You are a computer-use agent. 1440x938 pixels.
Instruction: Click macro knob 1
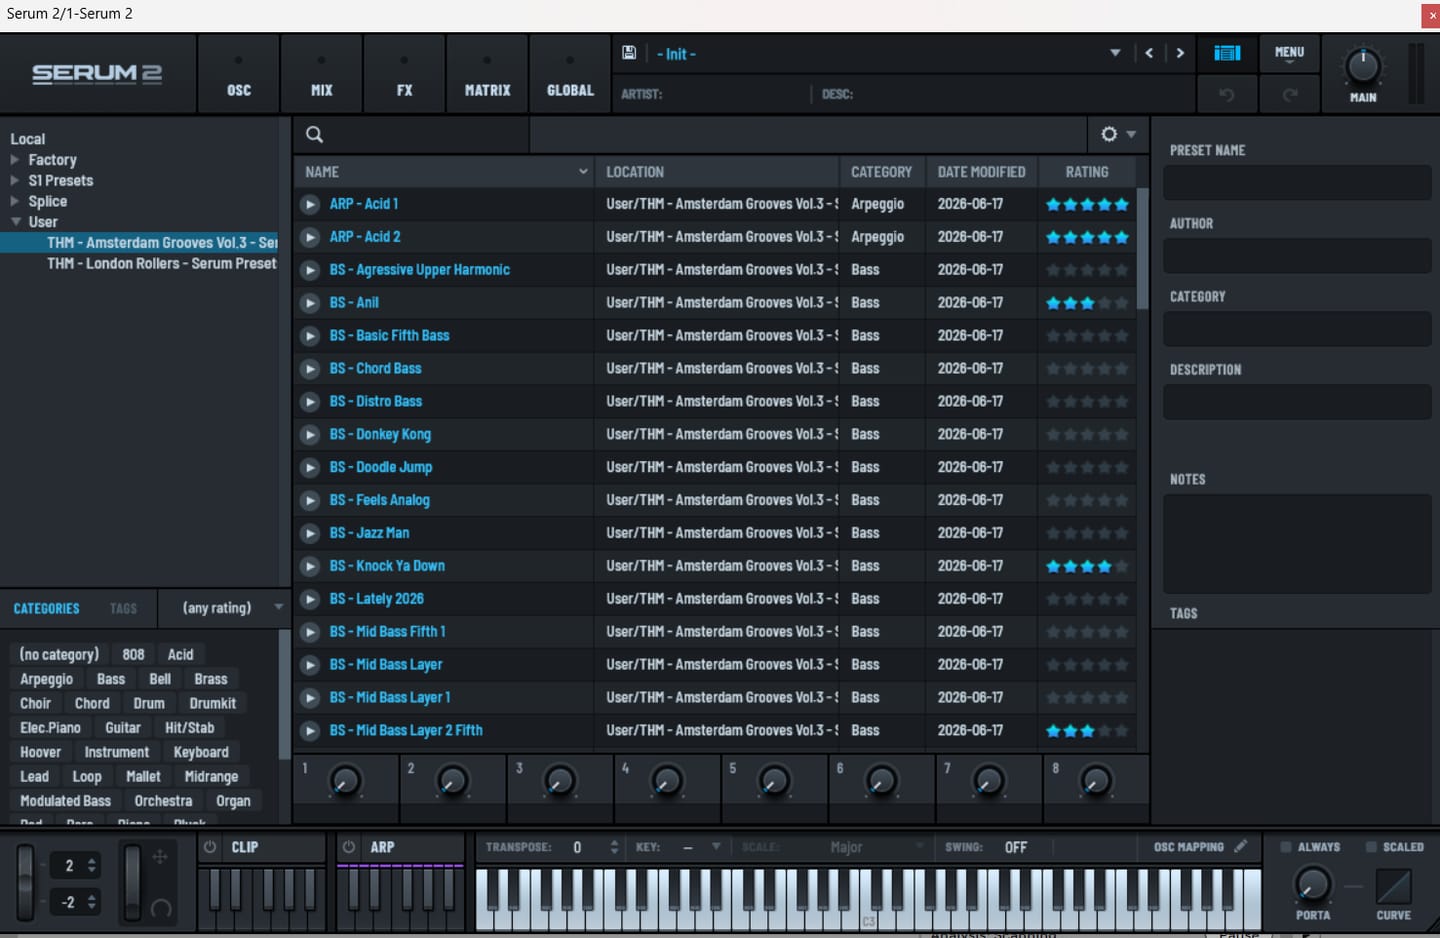345,780
